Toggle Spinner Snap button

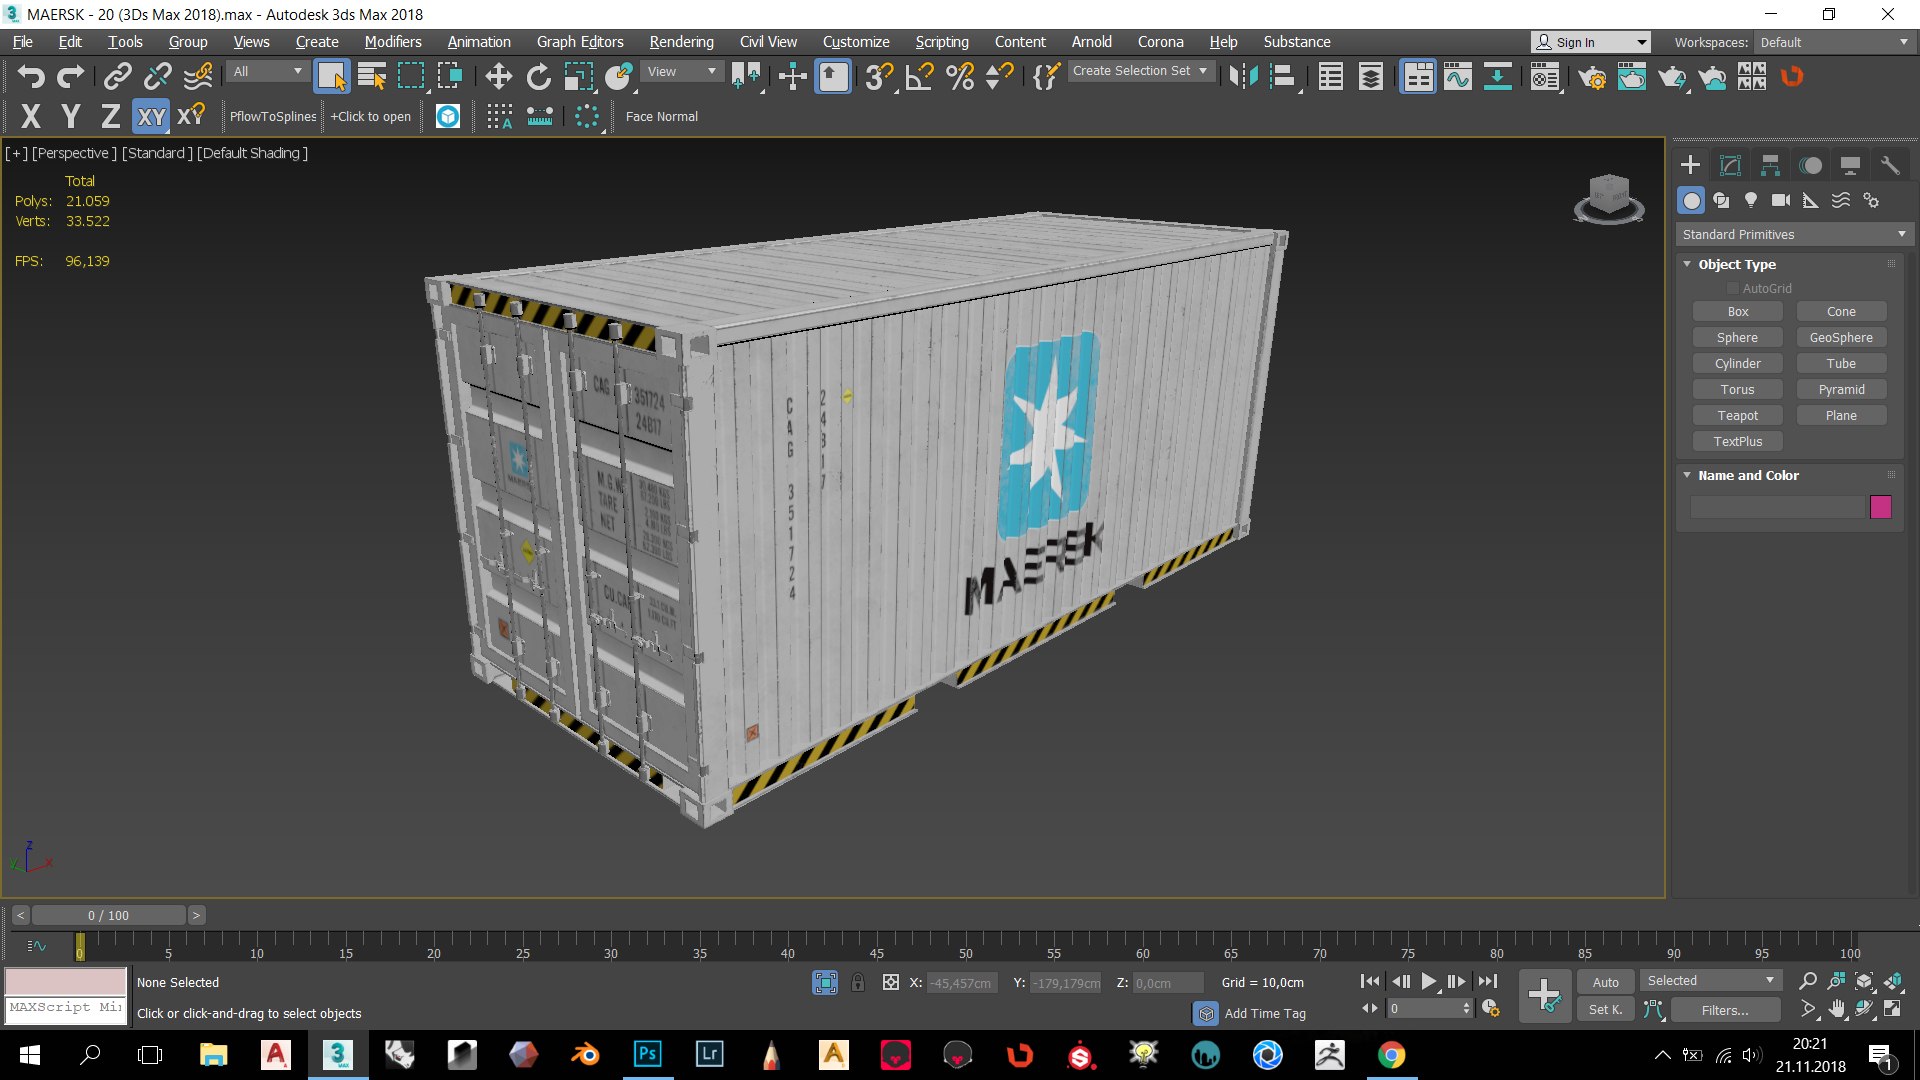pyautogui.click(x=999, y=77)
